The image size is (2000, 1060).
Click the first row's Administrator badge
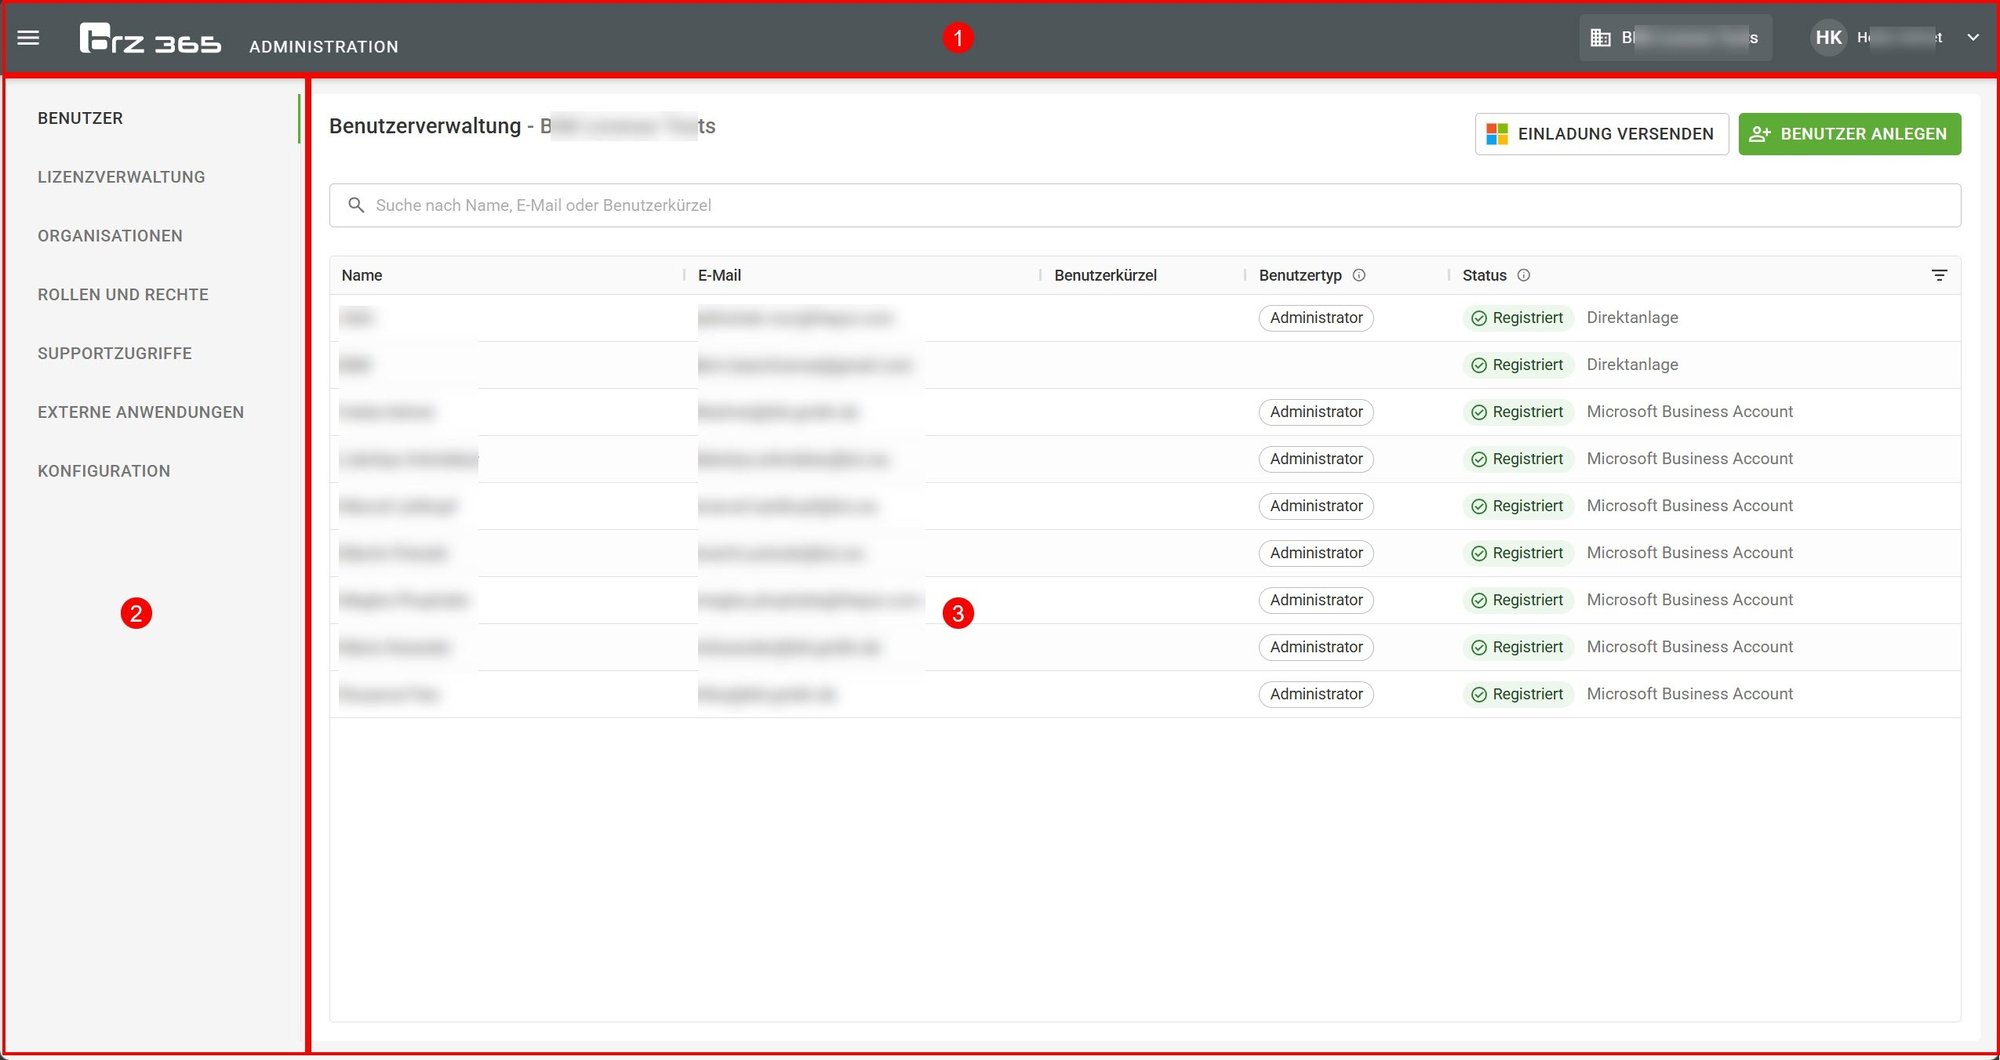coord(1316,318)
